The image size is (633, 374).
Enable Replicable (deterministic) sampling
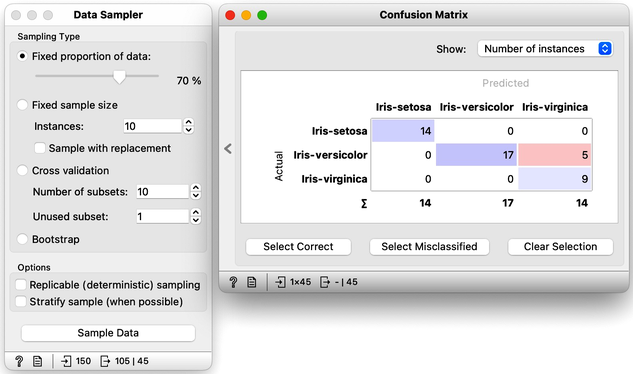[x=21, y=285]
